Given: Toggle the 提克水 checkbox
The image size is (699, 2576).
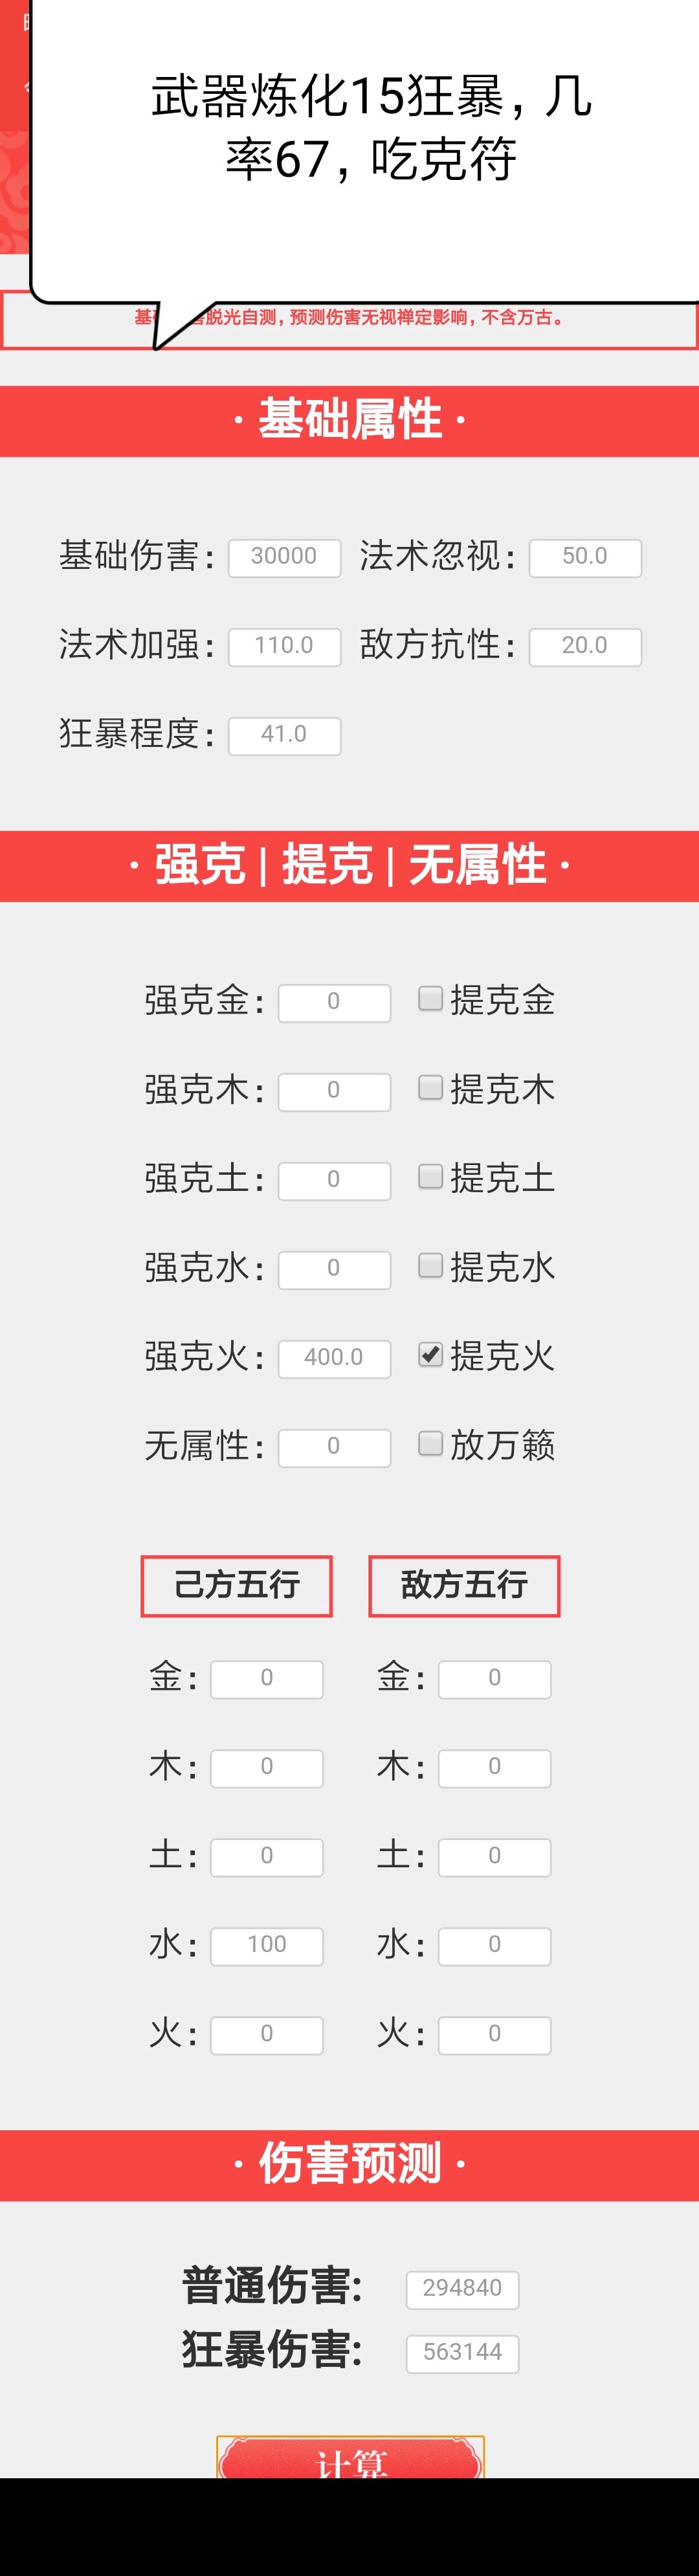Looking at the screenshot, I should pos(430,1265).
